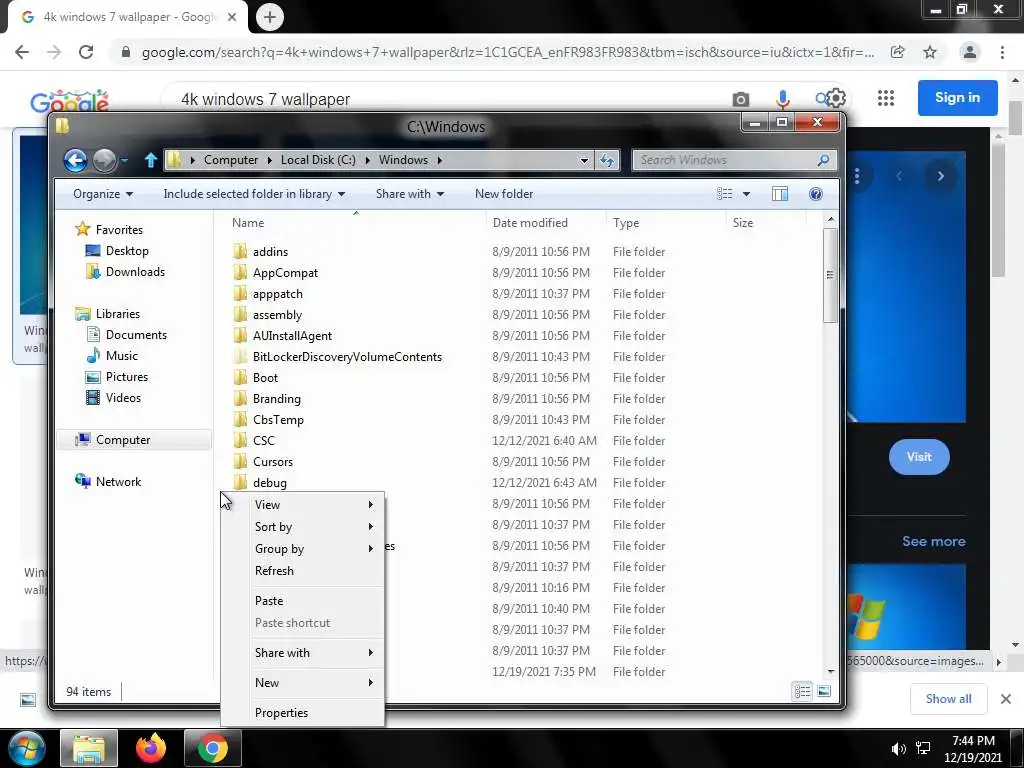The width and height of the screenshot is (1024, 768).
Task: Click Chrome back arrow
Action: click(x=22, y=52)
